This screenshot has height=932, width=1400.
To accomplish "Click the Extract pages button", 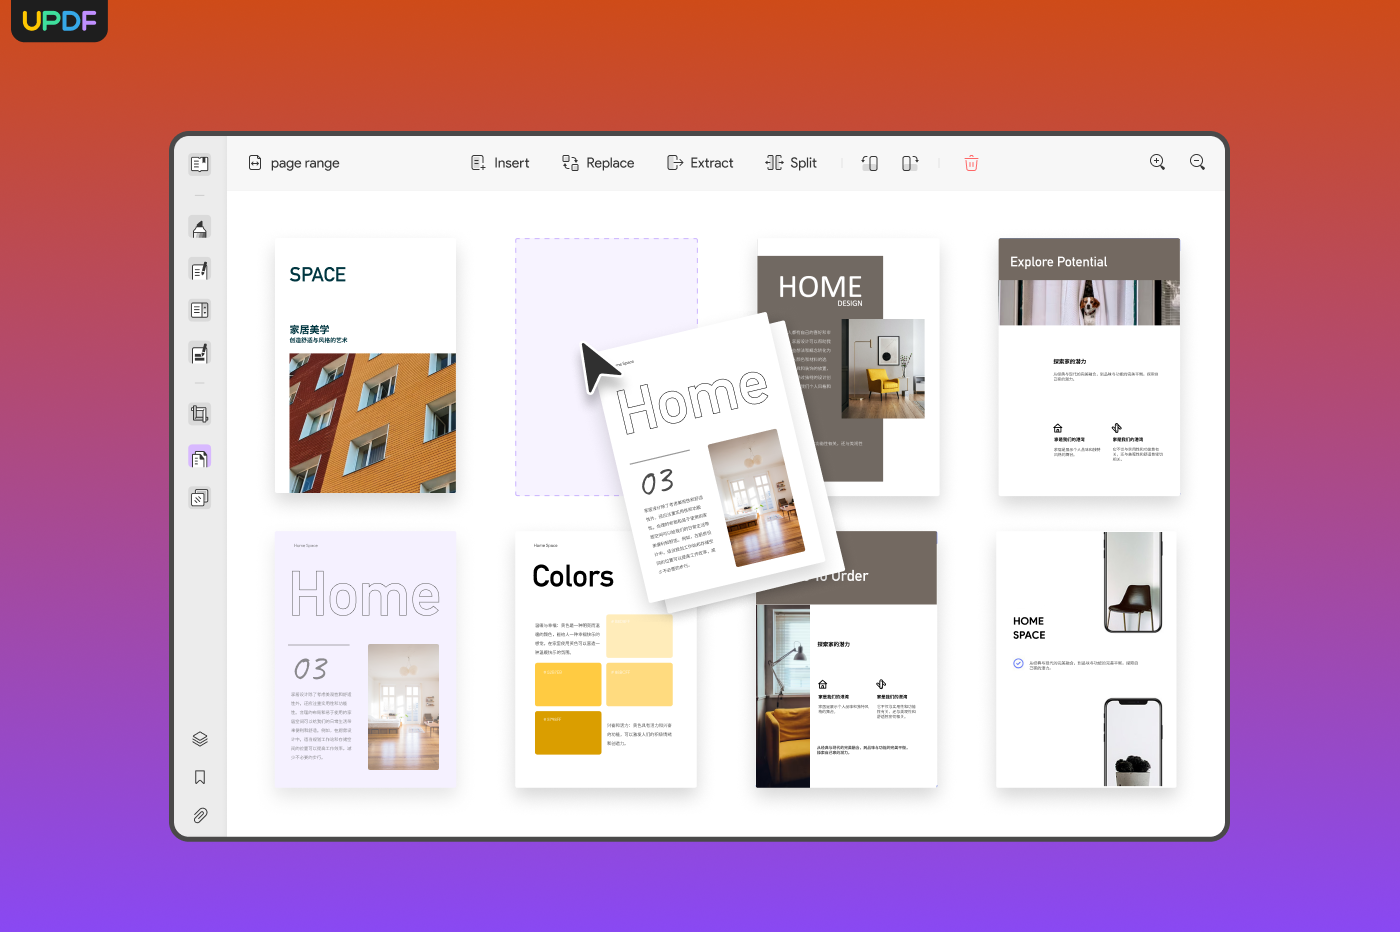I will pyautogui.click(x=700, y=163).
